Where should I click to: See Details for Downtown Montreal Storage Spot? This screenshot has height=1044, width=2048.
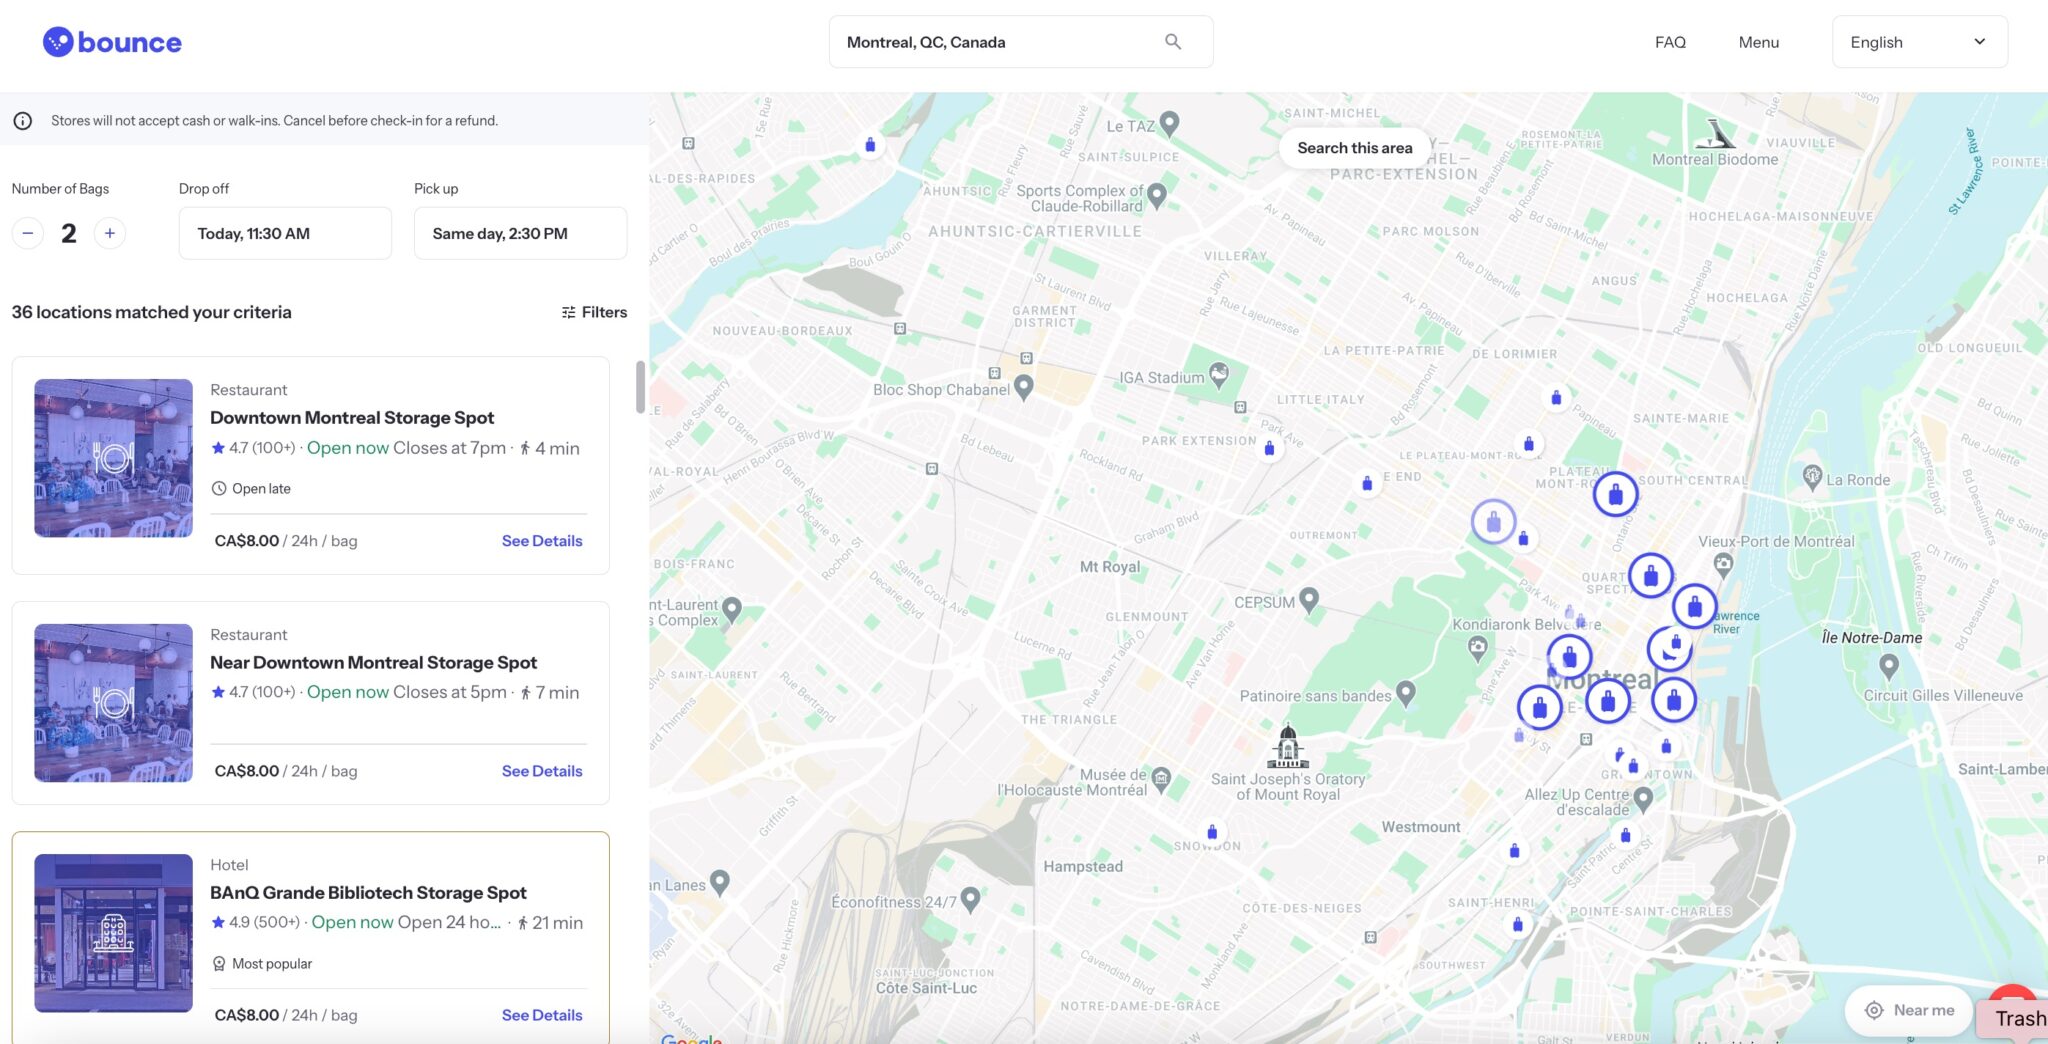click(x=541, y=541)
